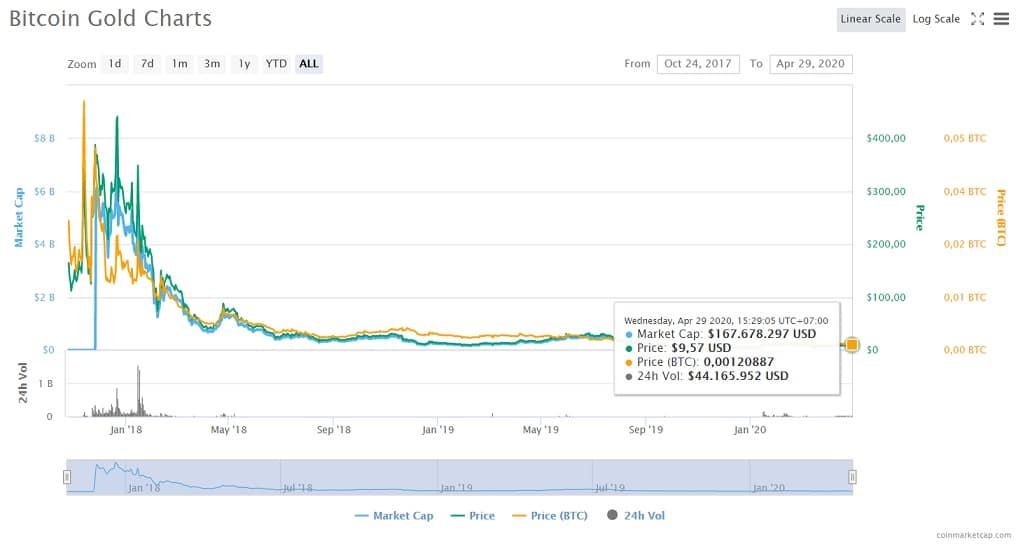Screen dimensions: 1023x544
Task: Click the $8 B market cap axis label
Action: 44,138
